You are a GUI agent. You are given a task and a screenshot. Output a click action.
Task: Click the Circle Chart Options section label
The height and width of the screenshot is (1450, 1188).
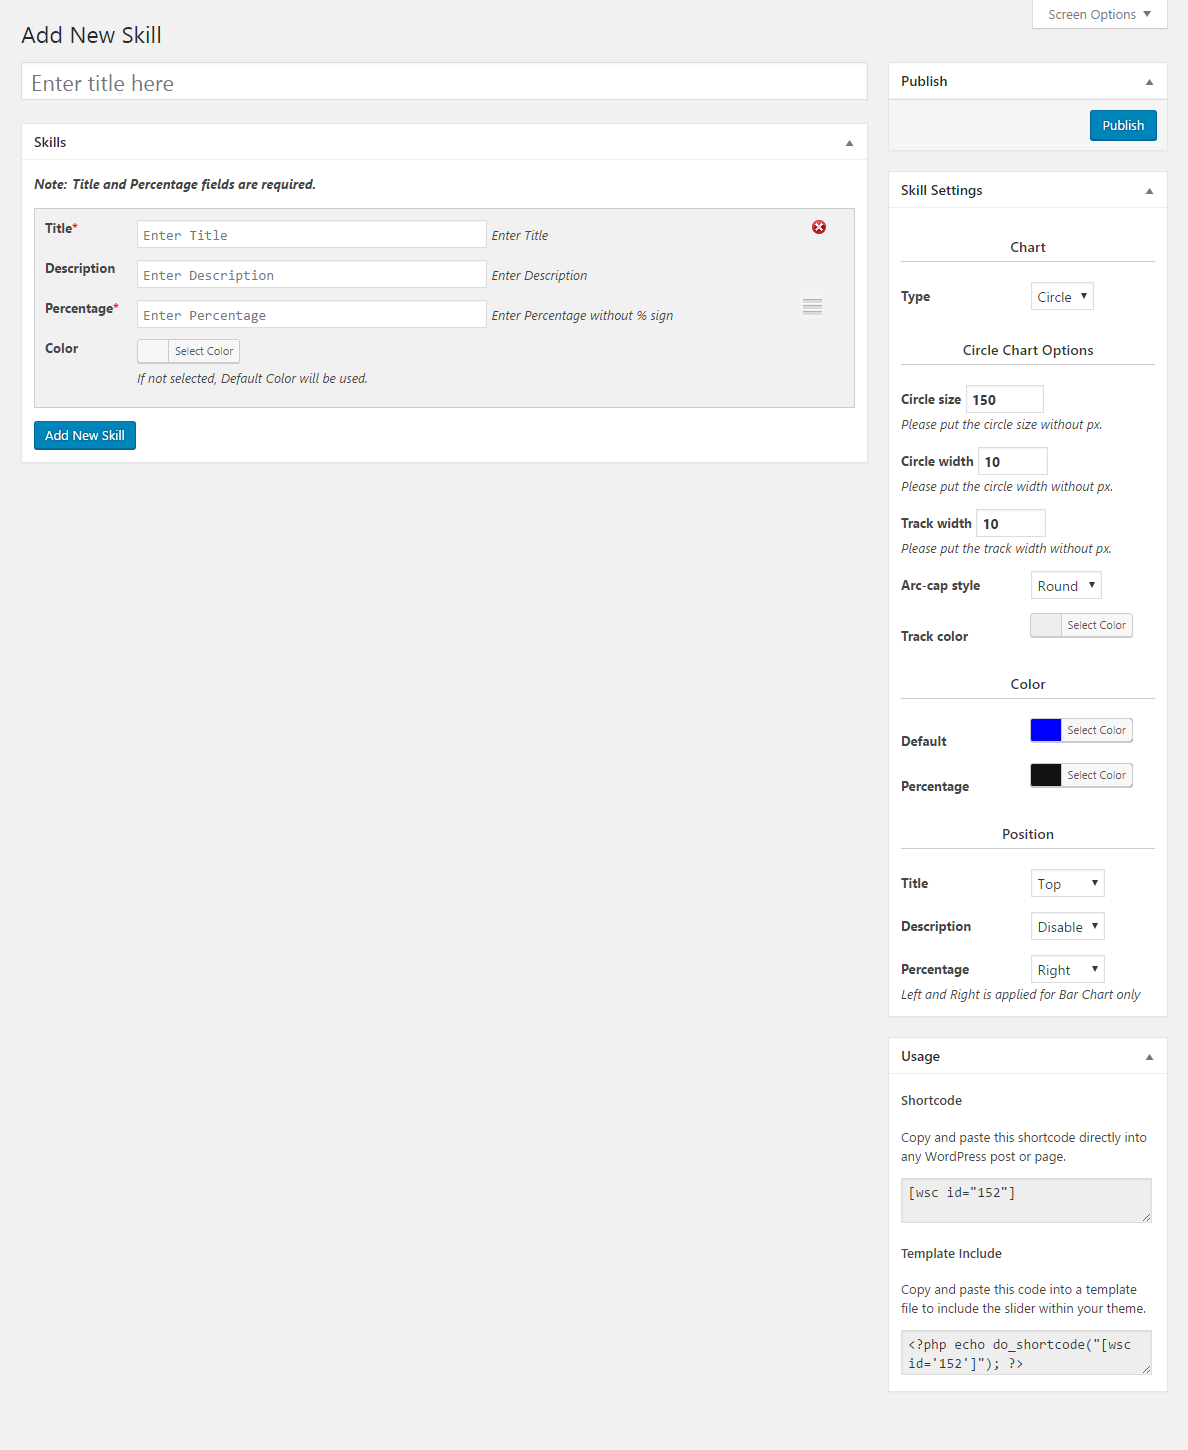pos(1027,350)
